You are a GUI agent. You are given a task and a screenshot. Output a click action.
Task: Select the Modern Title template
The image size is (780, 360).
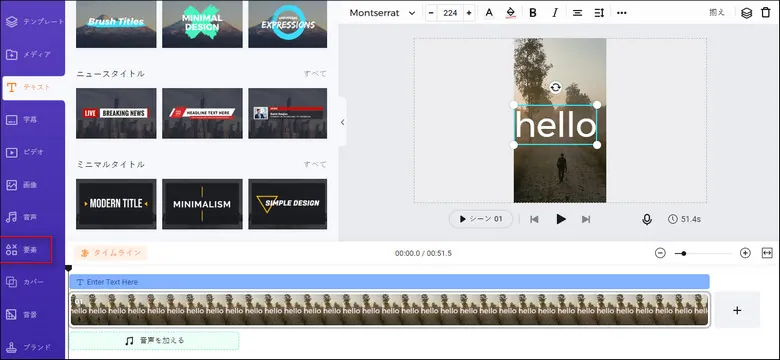coord(116,204)
